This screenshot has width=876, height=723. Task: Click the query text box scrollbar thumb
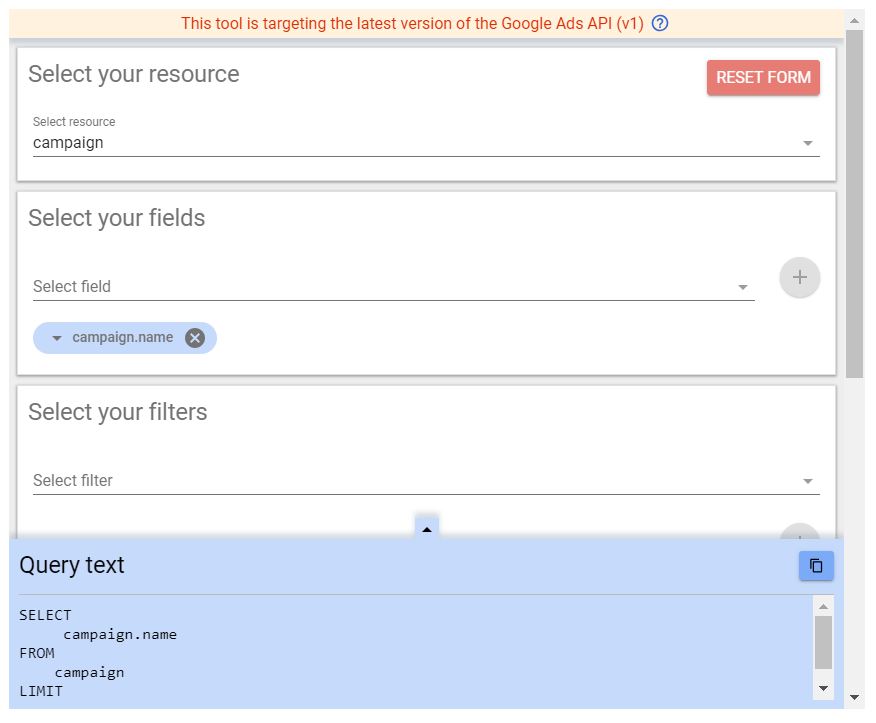pos(823,641)
